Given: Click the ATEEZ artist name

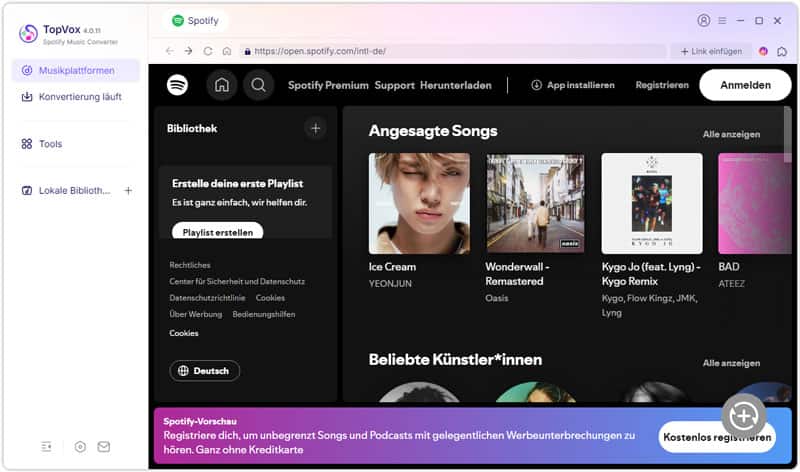Looking at the screenshot, I should coord(731,284).
